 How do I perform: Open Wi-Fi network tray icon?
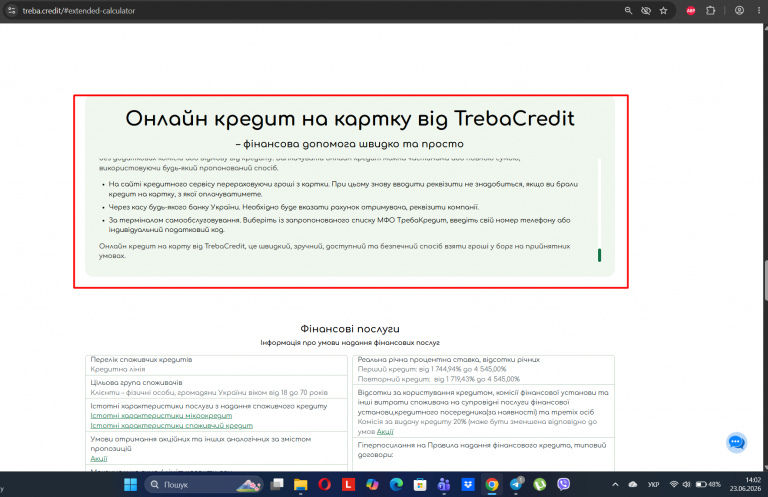point(674,484)
